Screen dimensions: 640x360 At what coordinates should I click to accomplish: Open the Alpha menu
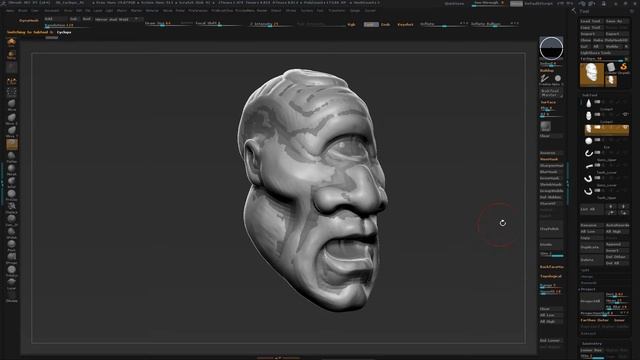tap(10, 11)
